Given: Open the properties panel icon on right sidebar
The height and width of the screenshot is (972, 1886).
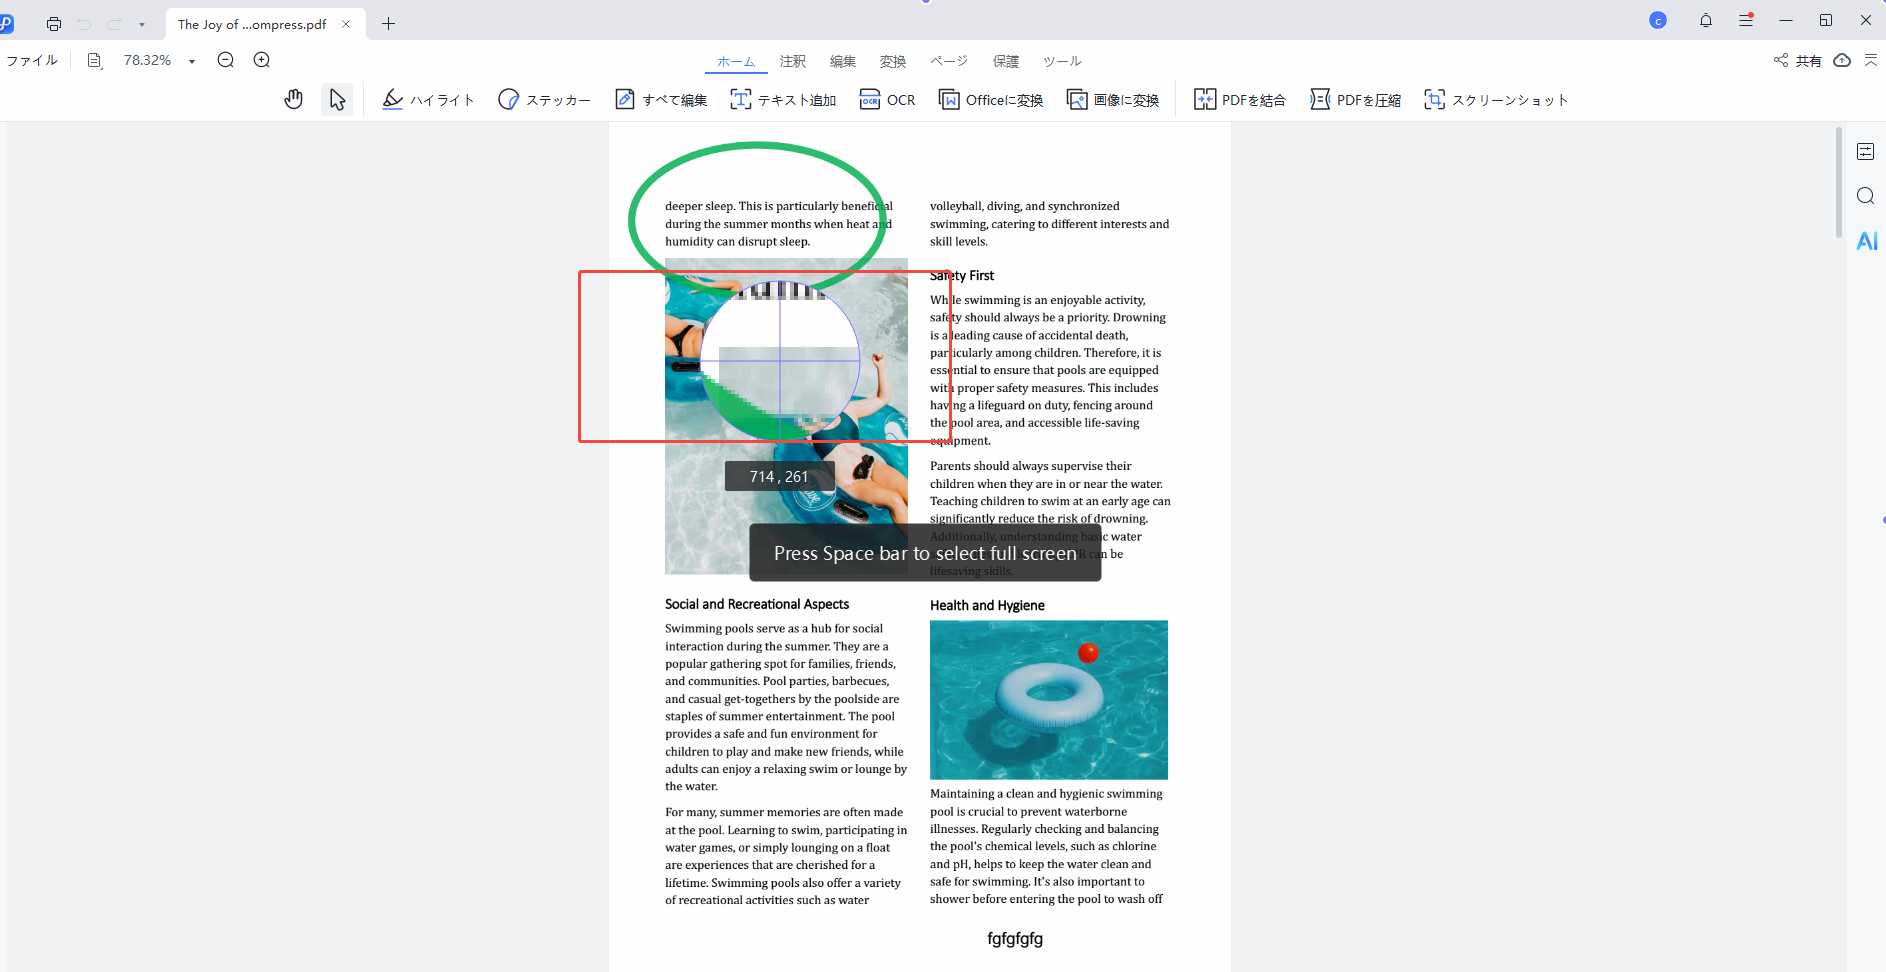Looking at the screenshot, I should pos(1866,151).
